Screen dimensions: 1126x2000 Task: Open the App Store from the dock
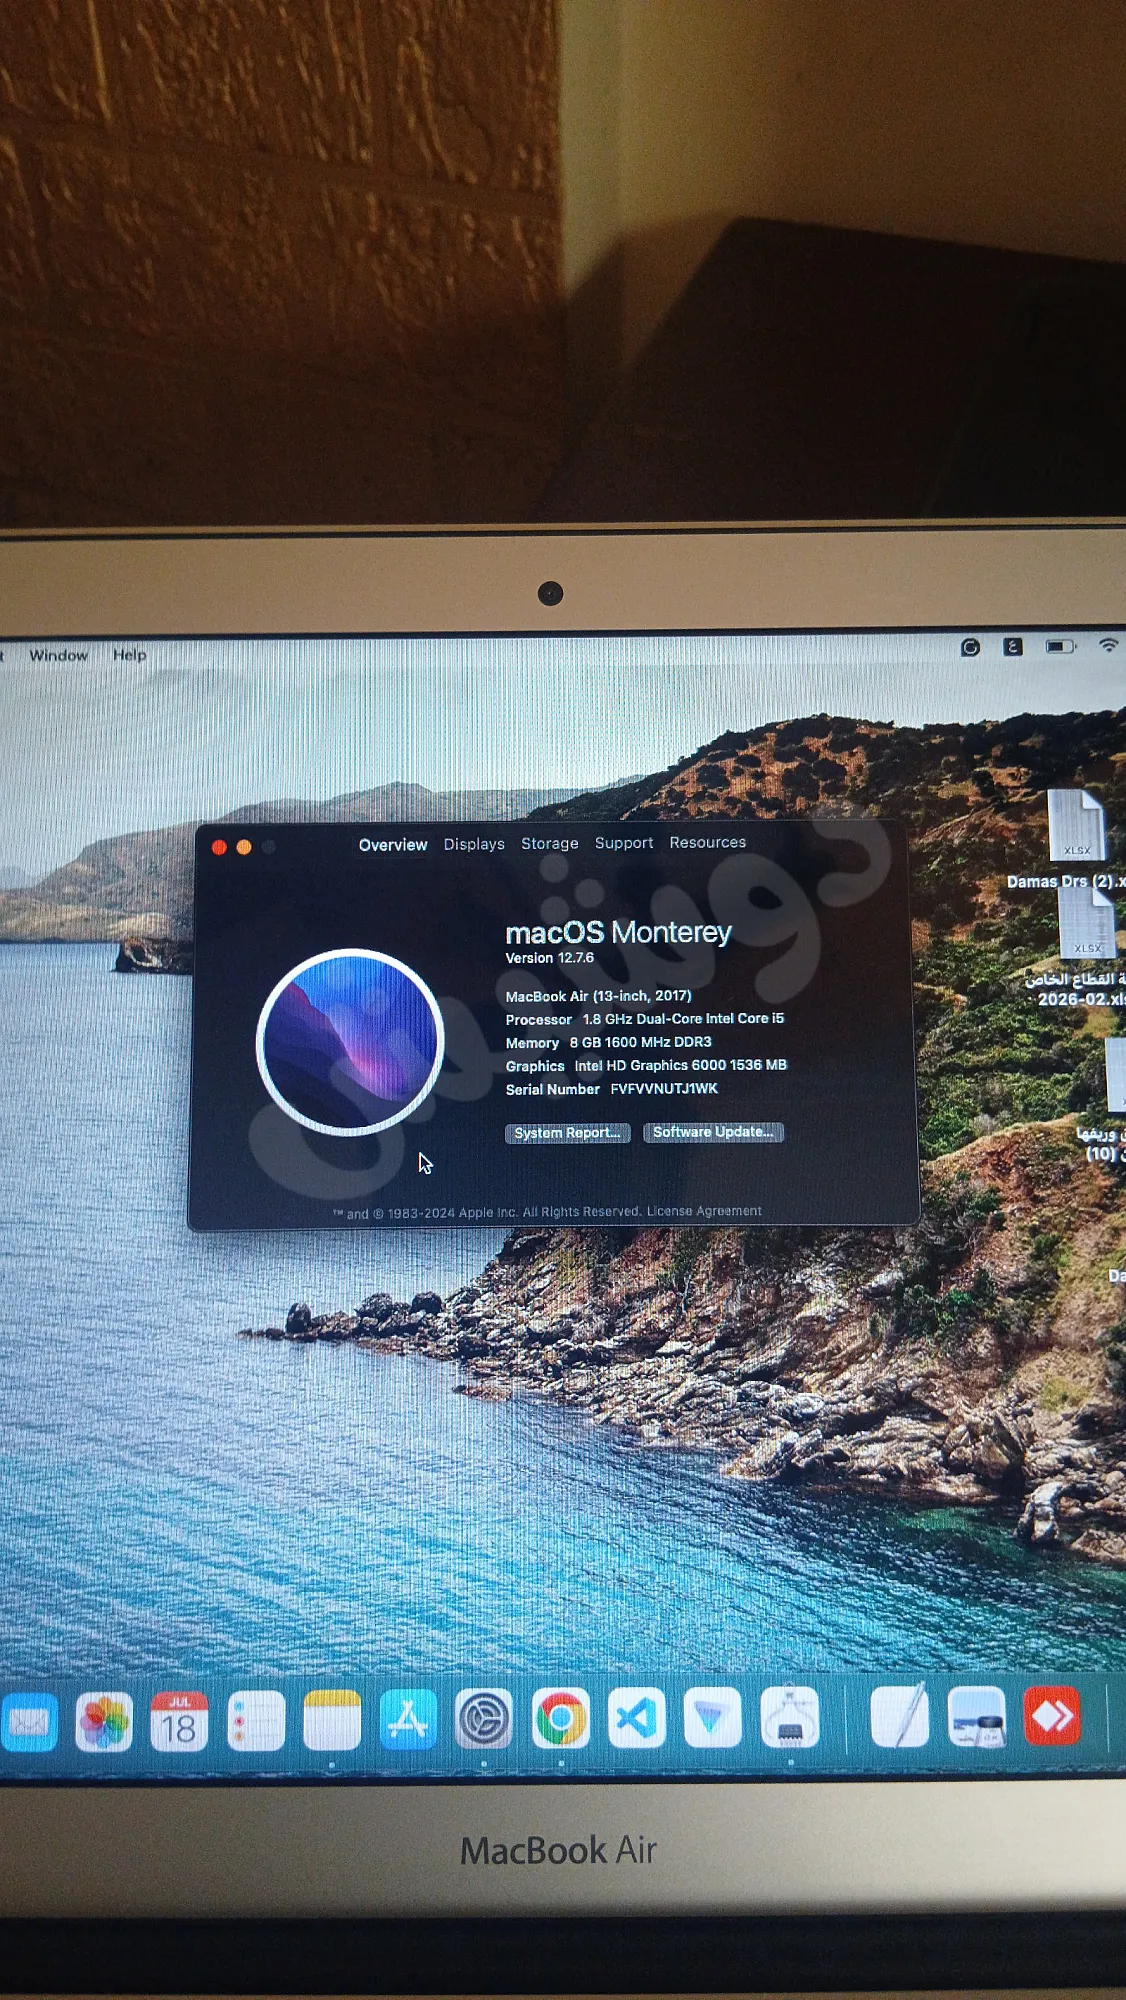[408, 1720]
